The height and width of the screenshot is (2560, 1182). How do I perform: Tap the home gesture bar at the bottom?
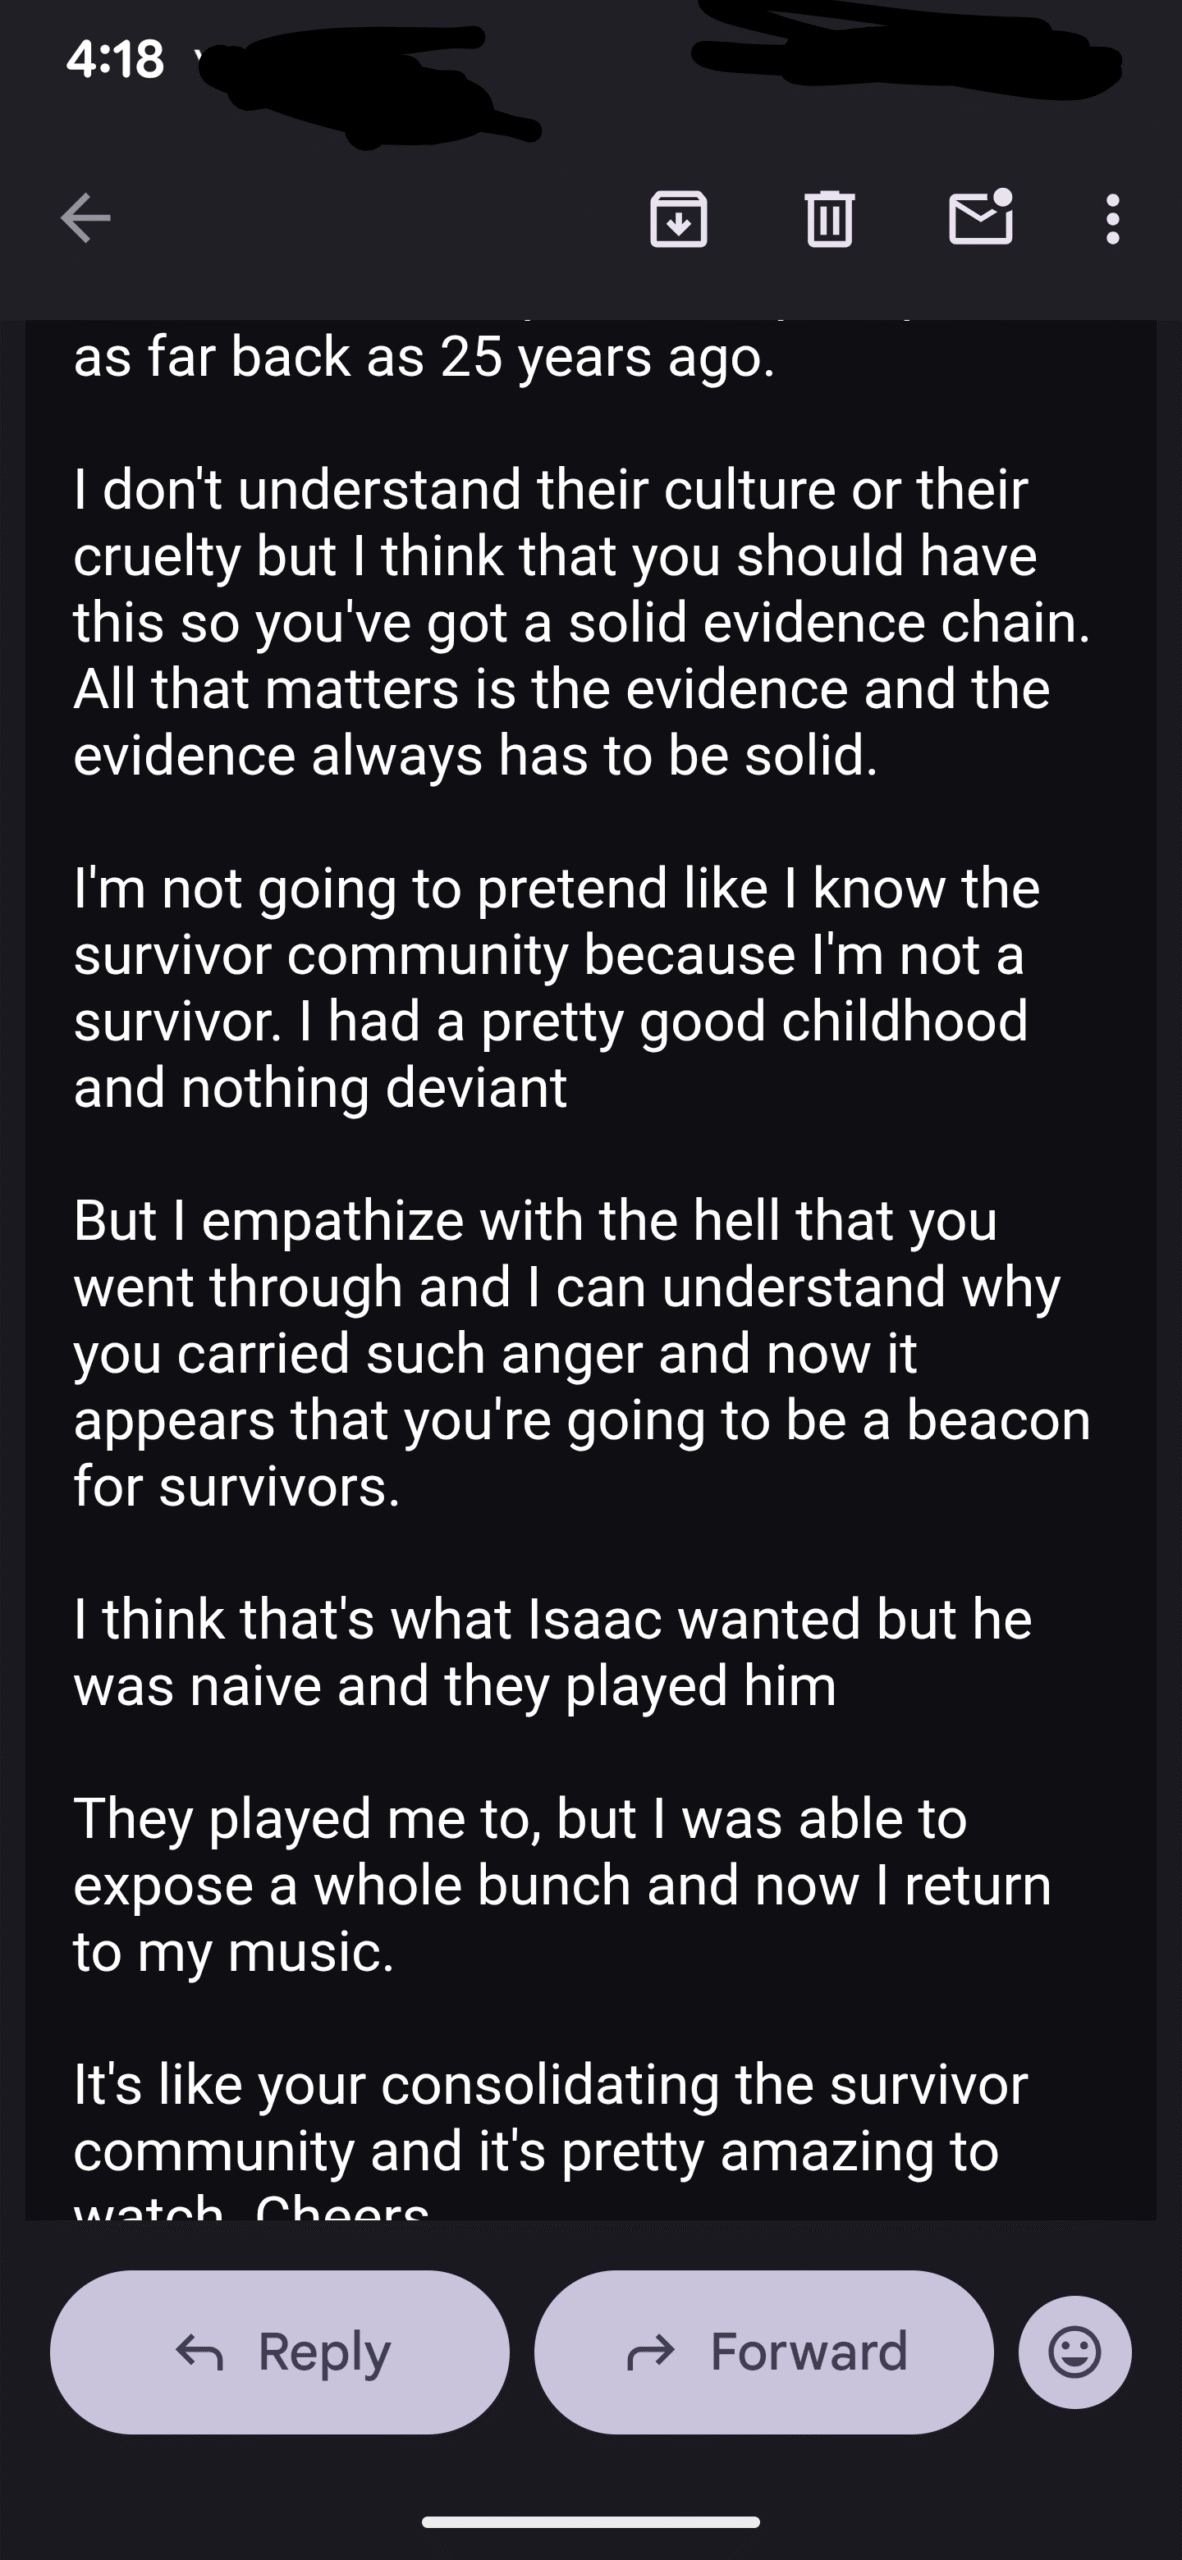point(591,2522)
